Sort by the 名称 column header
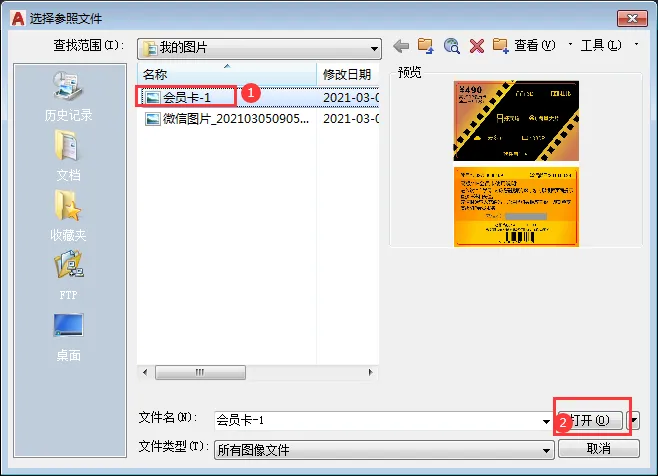 [227, 74]
